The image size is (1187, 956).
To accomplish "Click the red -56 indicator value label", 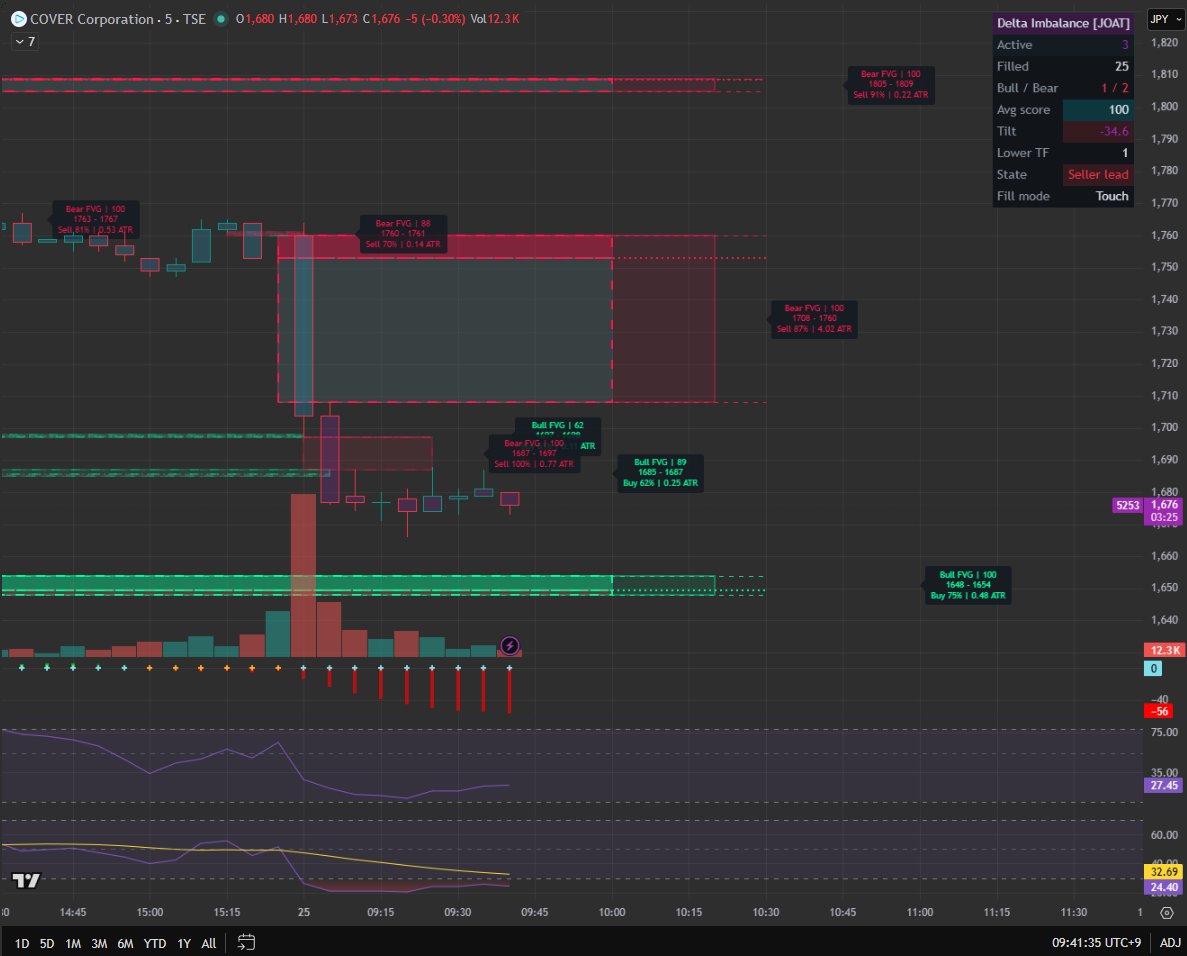I will [x=1159, y=711].
